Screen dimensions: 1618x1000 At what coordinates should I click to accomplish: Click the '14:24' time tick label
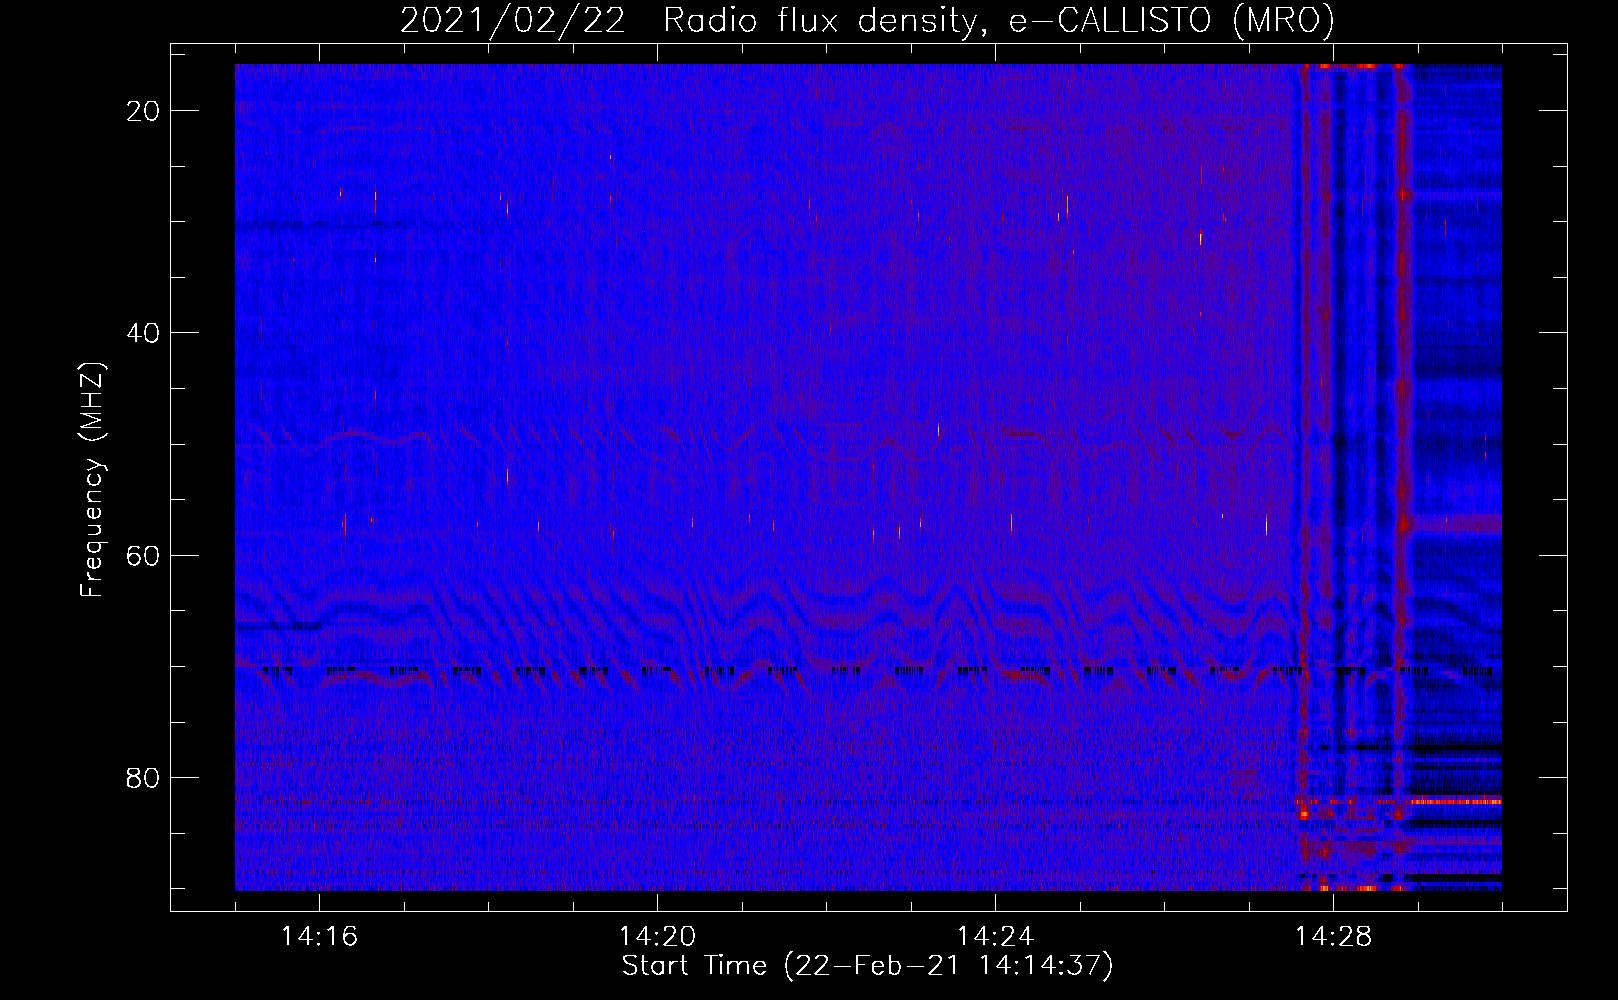pos(995,937)
